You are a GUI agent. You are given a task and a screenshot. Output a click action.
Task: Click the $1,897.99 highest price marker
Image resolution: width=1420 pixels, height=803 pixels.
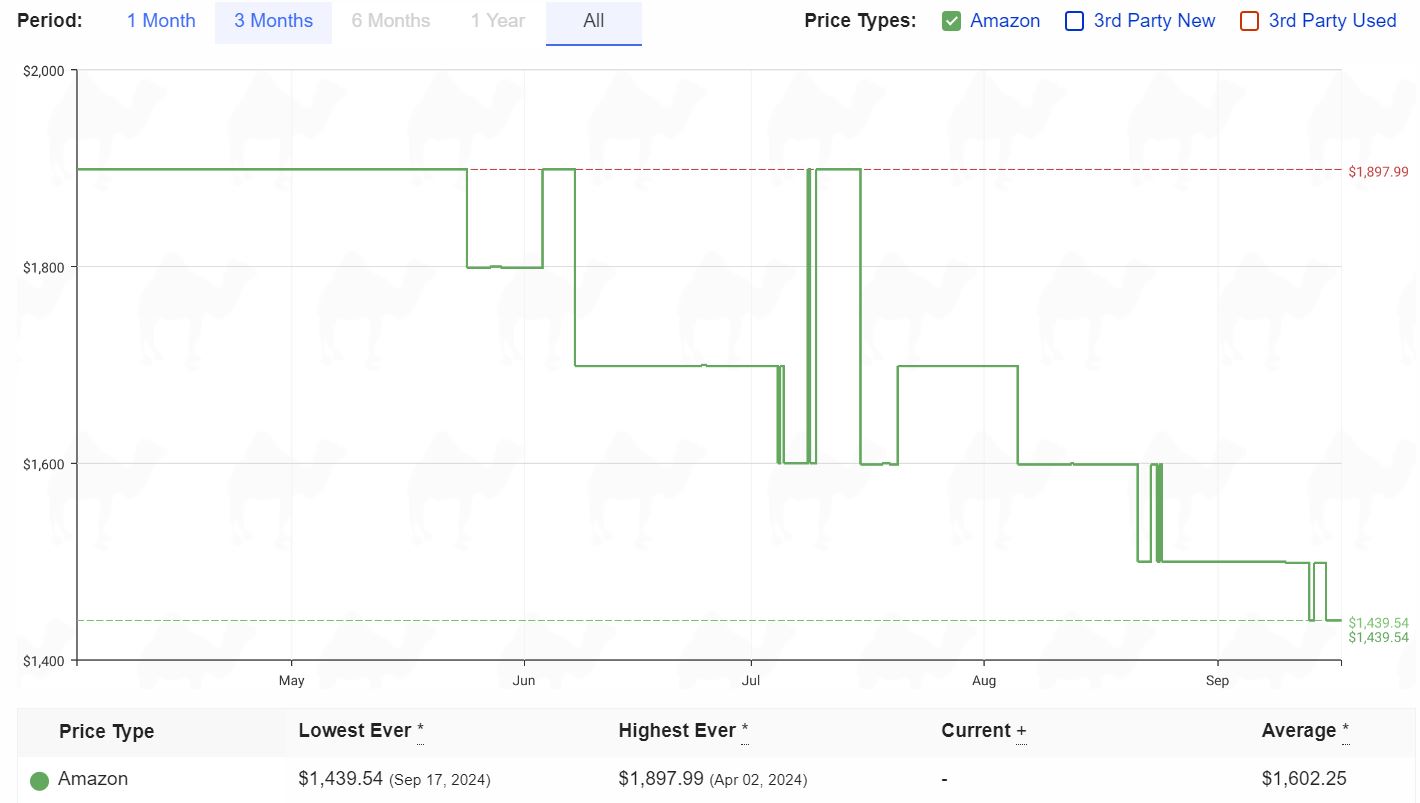(x=1378, y=172)
